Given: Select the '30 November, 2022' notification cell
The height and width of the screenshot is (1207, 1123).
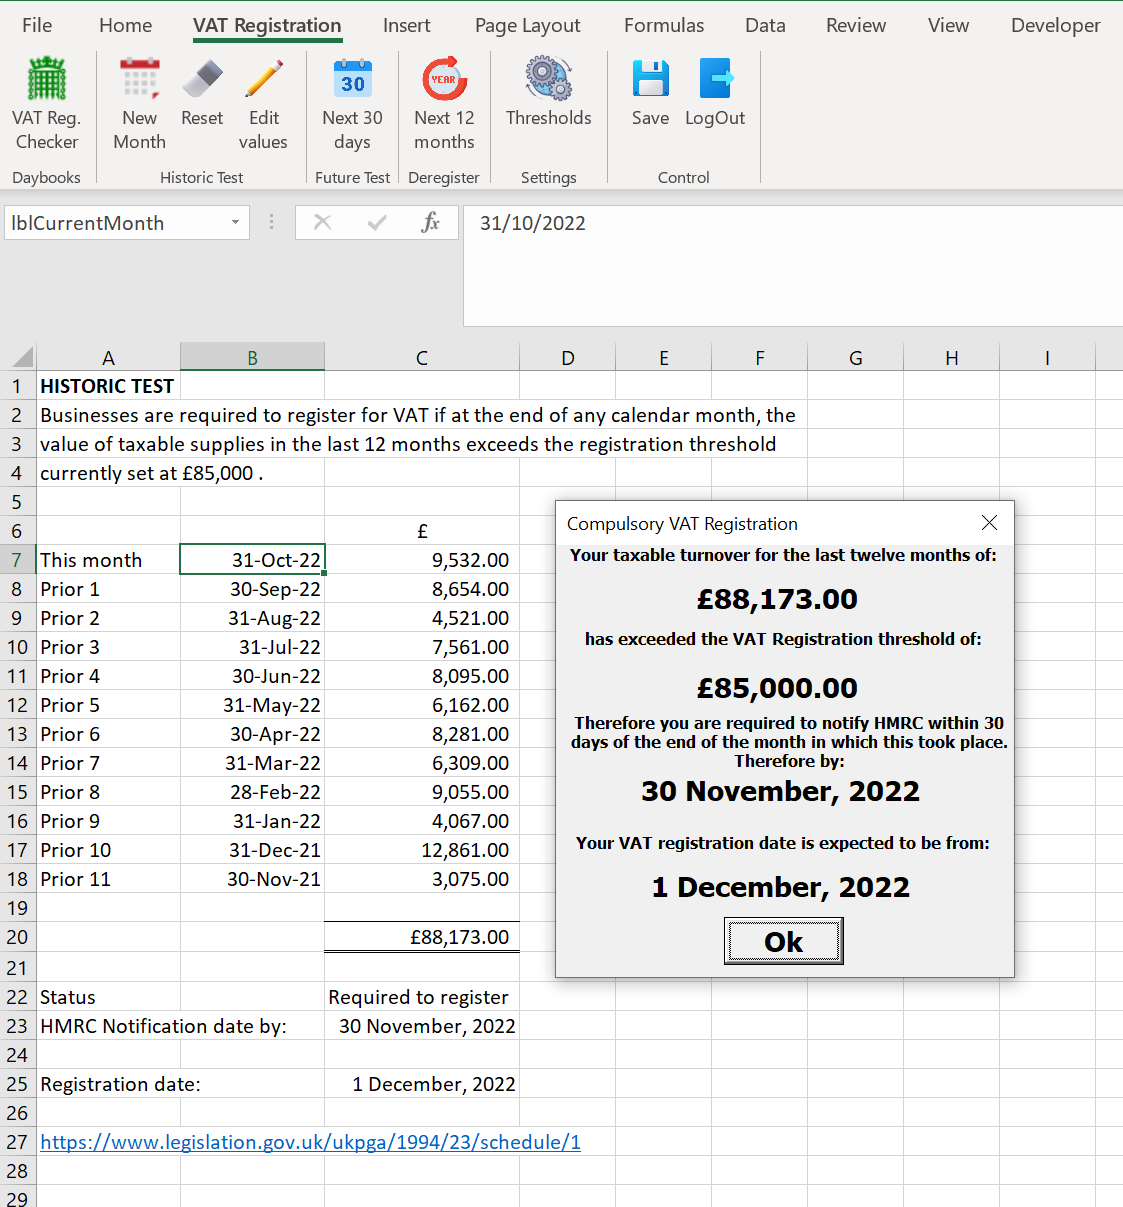Looking at the screenshot, I should point(422,1026).
